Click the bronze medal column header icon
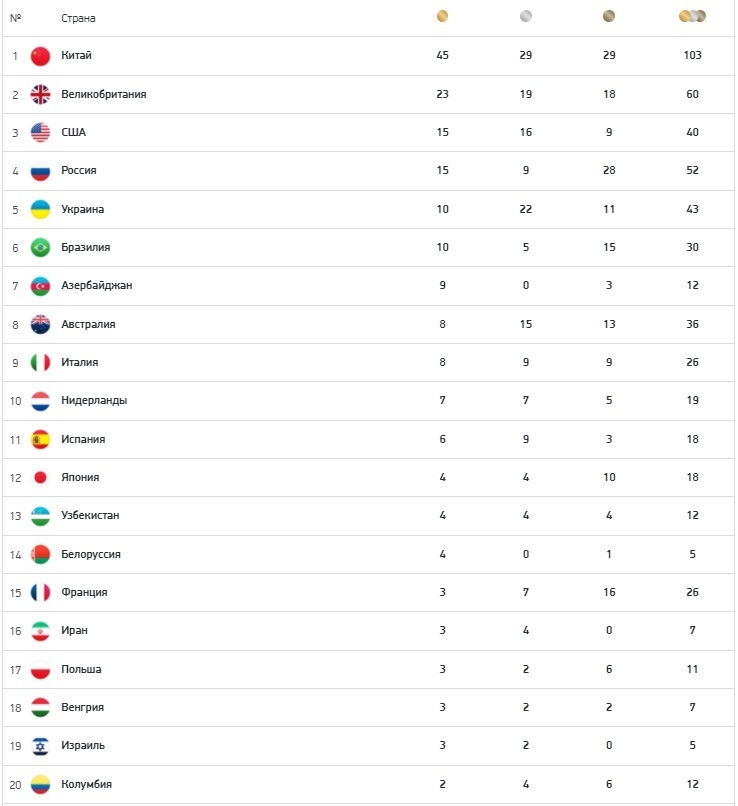The width and height of the screenshot is (738, 806). (609, 16)
